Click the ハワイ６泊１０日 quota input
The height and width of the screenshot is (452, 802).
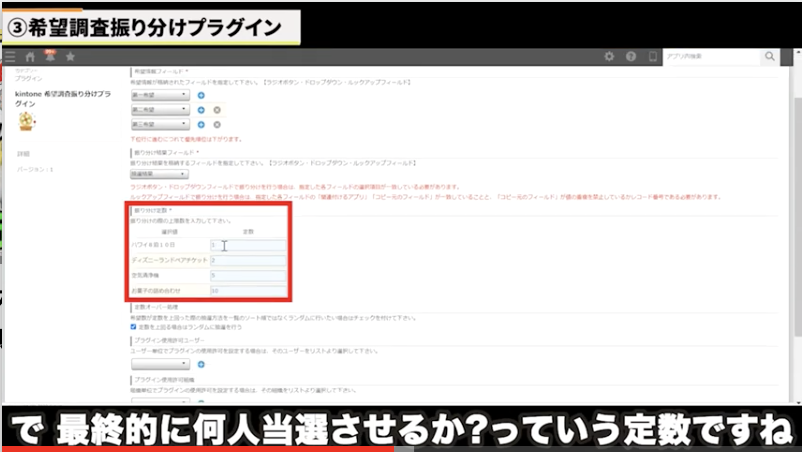(248, 245)
